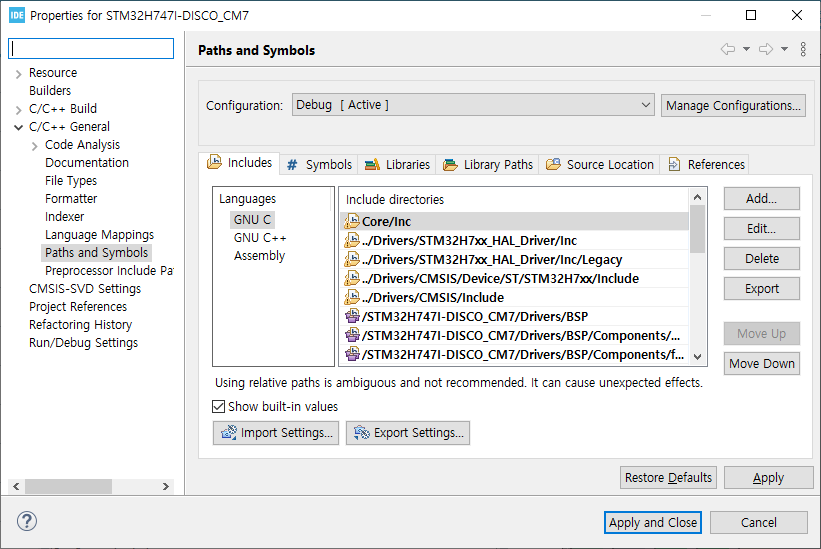The image size is (821, 549).
Task: Open the Formatter tree item
Action: [71, 198]
